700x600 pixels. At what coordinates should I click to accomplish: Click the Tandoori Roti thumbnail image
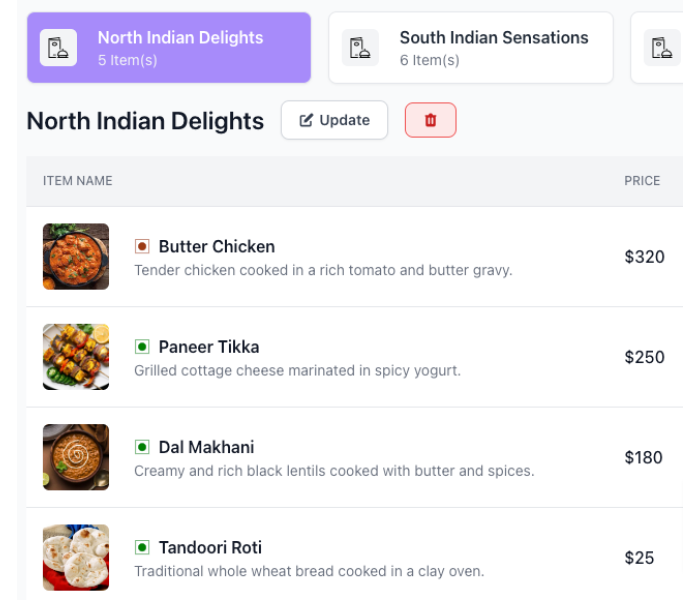76,557
